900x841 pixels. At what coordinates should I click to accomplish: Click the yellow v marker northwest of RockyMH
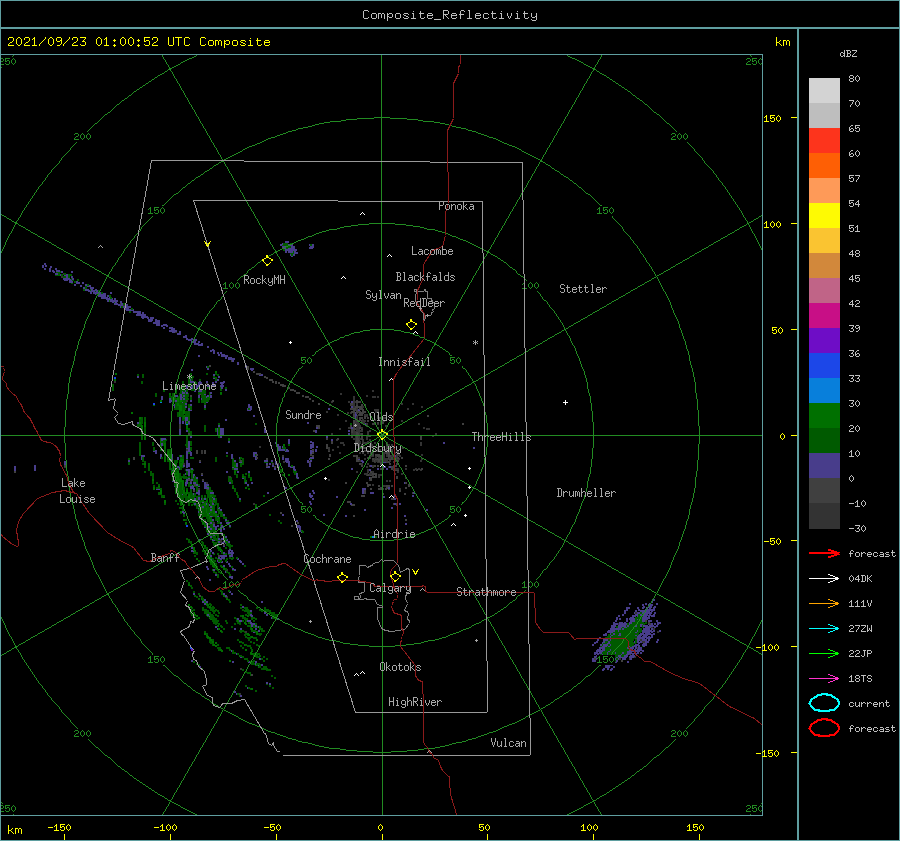pos(208,244)
